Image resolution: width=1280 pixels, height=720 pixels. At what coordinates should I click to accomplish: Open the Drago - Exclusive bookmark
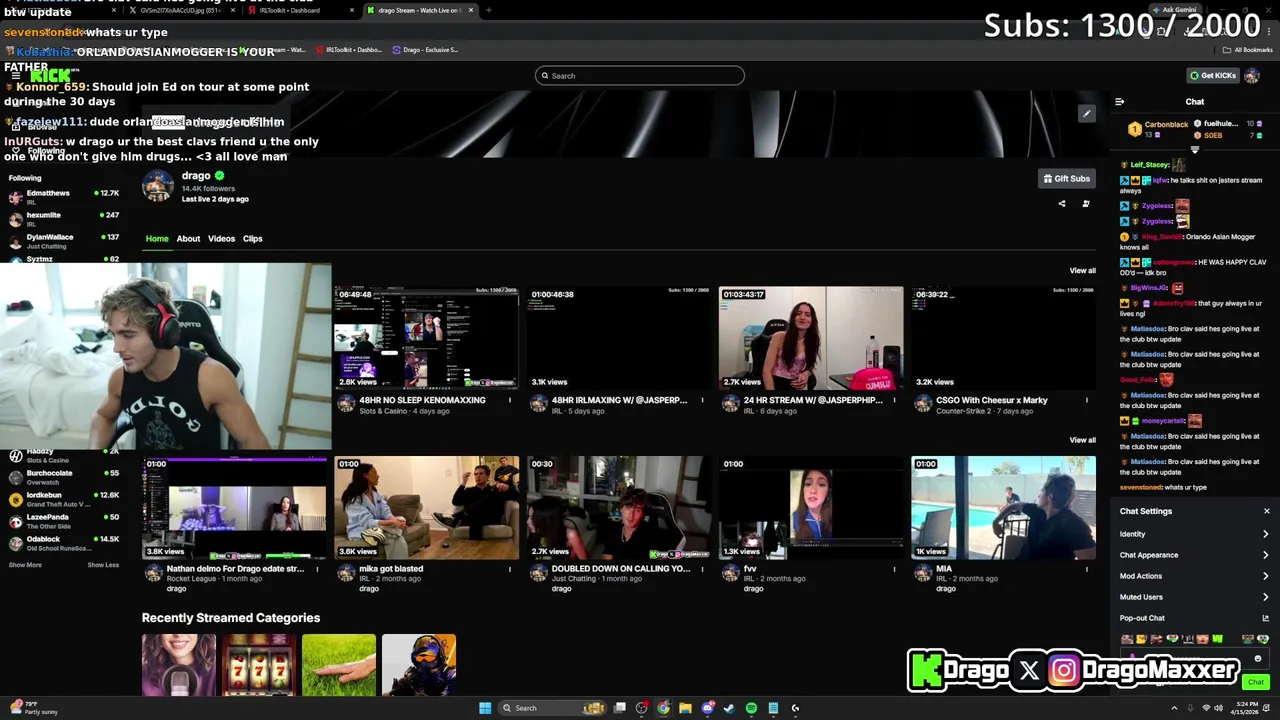coord(426,50)
